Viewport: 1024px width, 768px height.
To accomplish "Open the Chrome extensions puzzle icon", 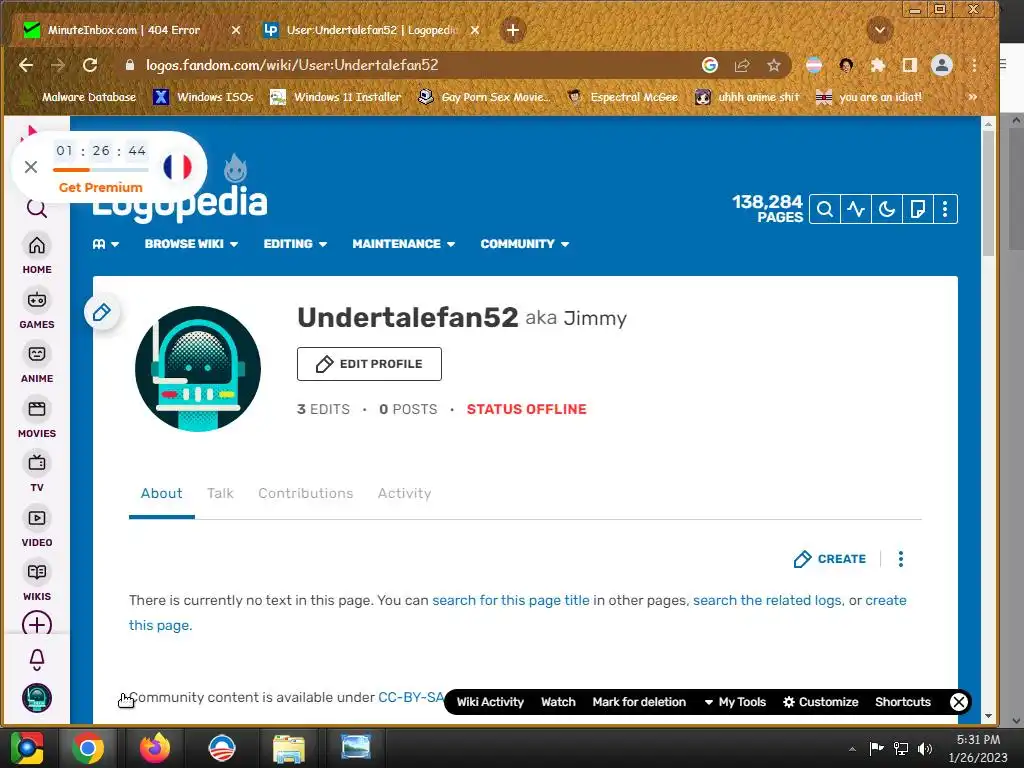I will coord(878,65).
